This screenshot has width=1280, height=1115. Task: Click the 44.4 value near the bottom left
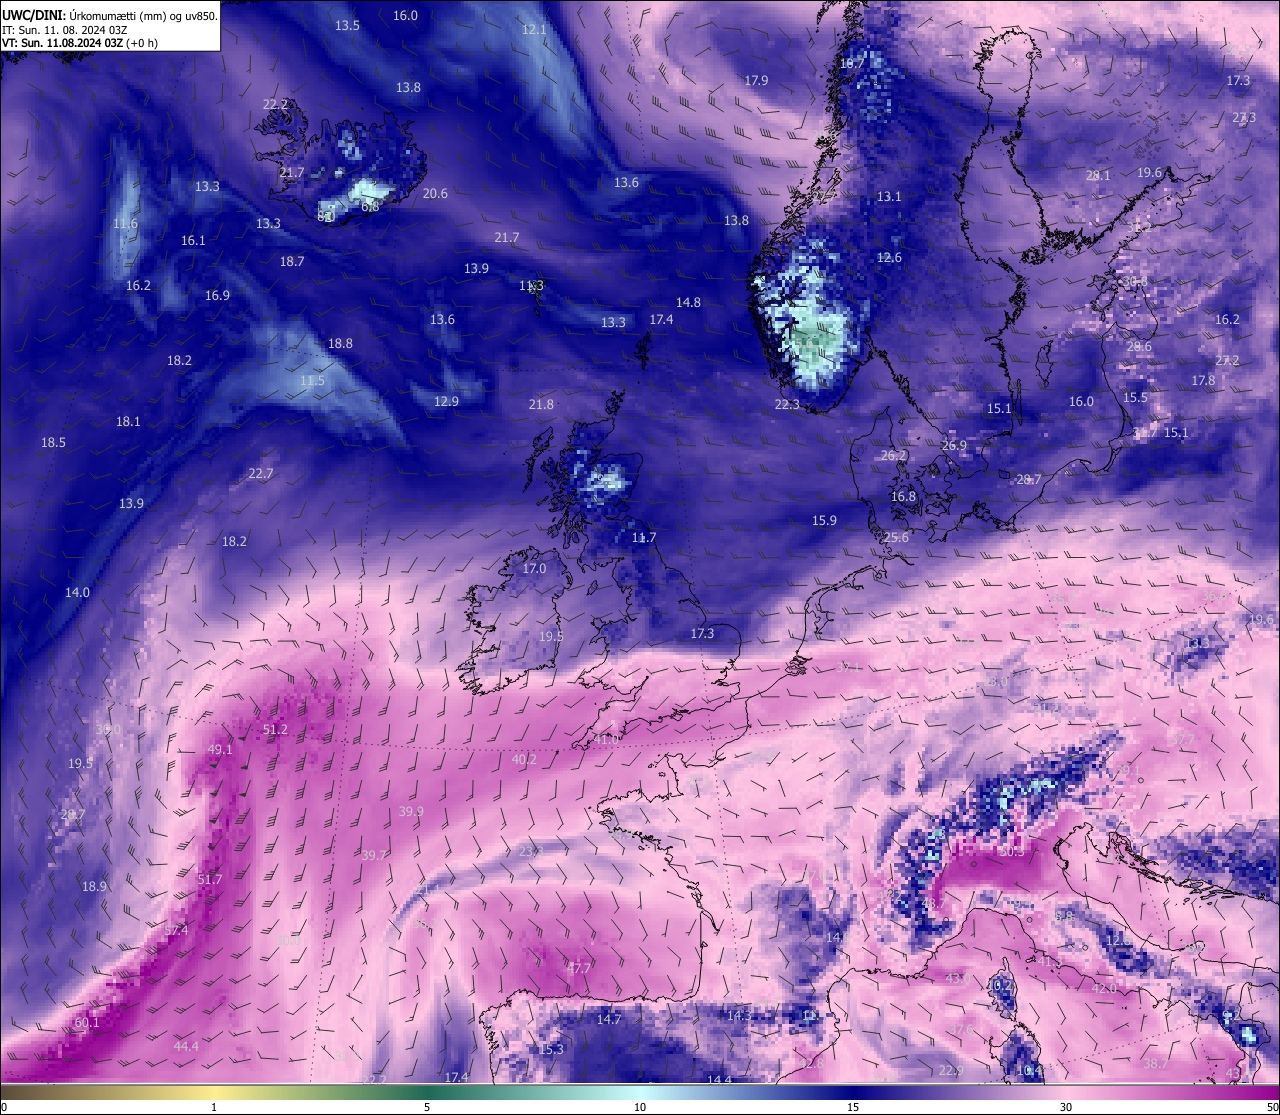pyautogui.click(x=186, y=1047)
